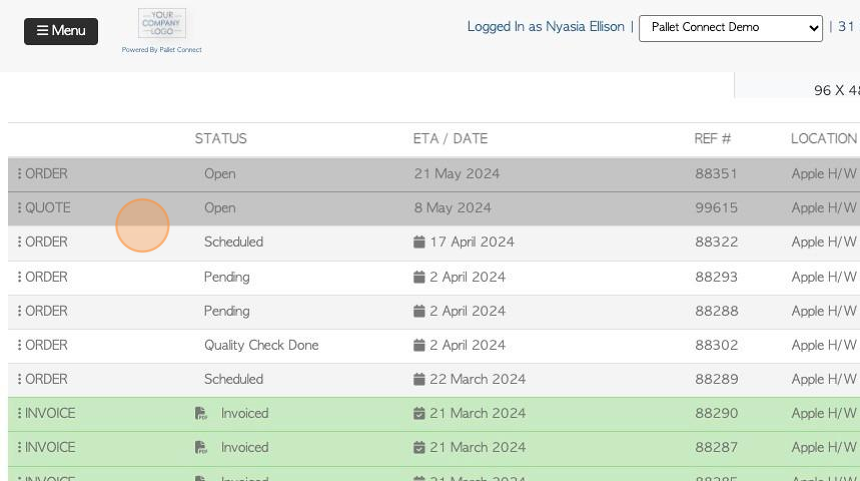
Task: Click the calendar icon beside 17 April 2024
Action: coord(419,242)
